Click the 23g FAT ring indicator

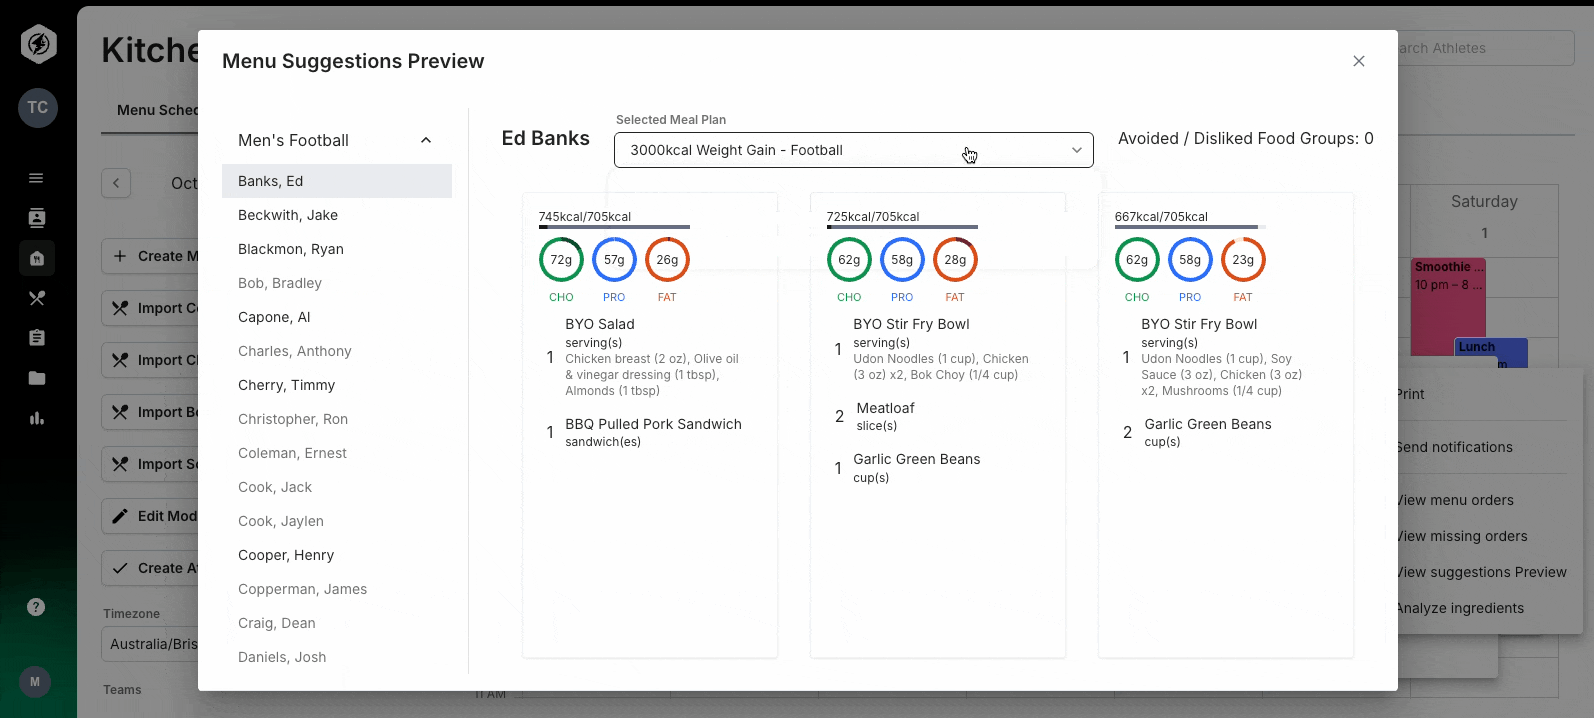(1243, 260)
